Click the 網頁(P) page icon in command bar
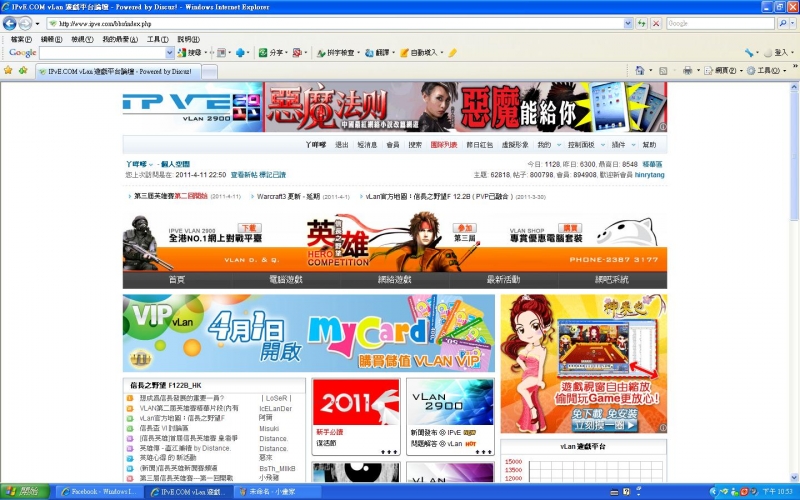Image resolution: width=800 pixels, height=500 pixels. [x=720, y=71]
